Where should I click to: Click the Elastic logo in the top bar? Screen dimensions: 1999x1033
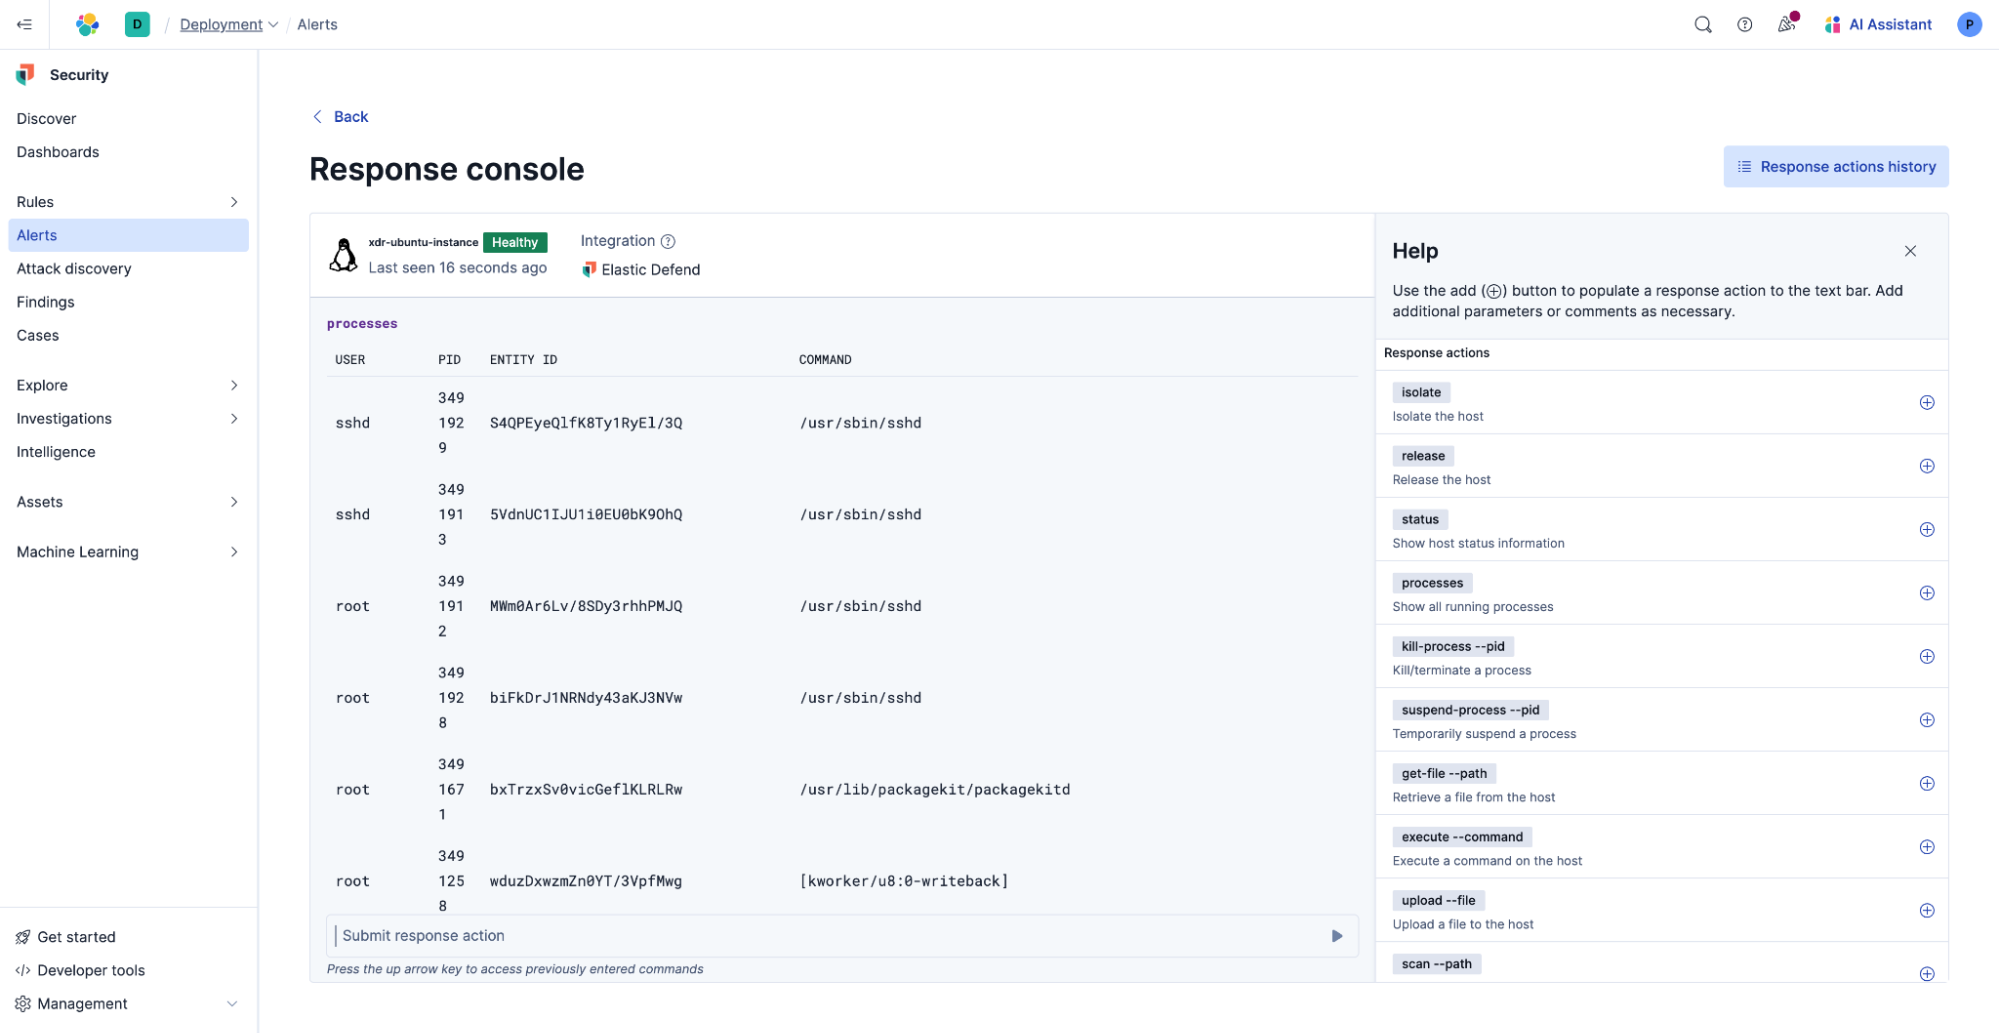(x=87, y=24)
